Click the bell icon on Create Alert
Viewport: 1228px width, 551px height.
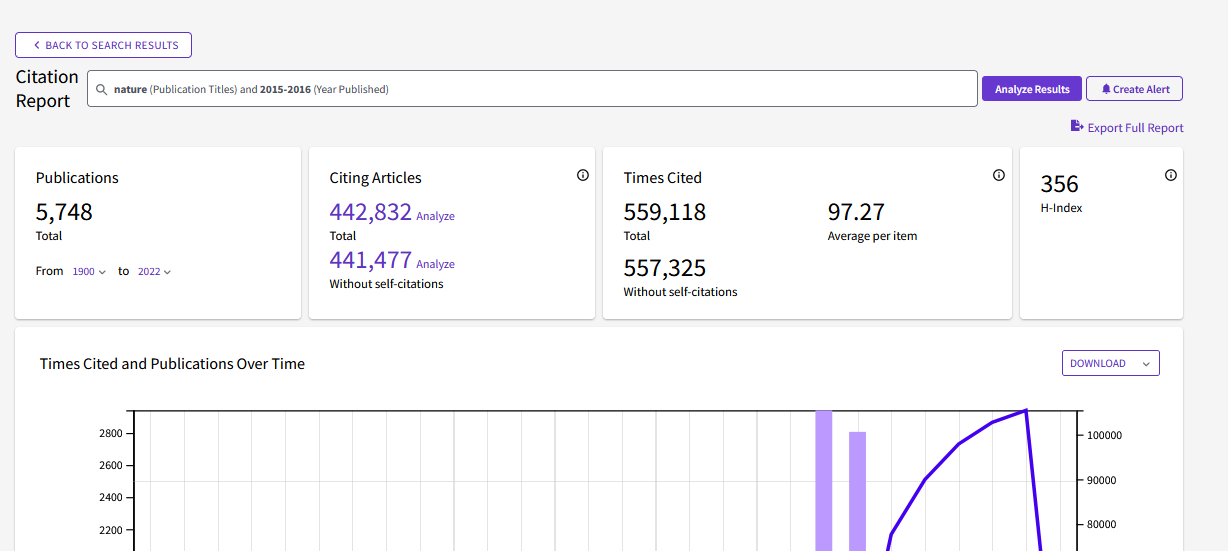pos(1106,89)
